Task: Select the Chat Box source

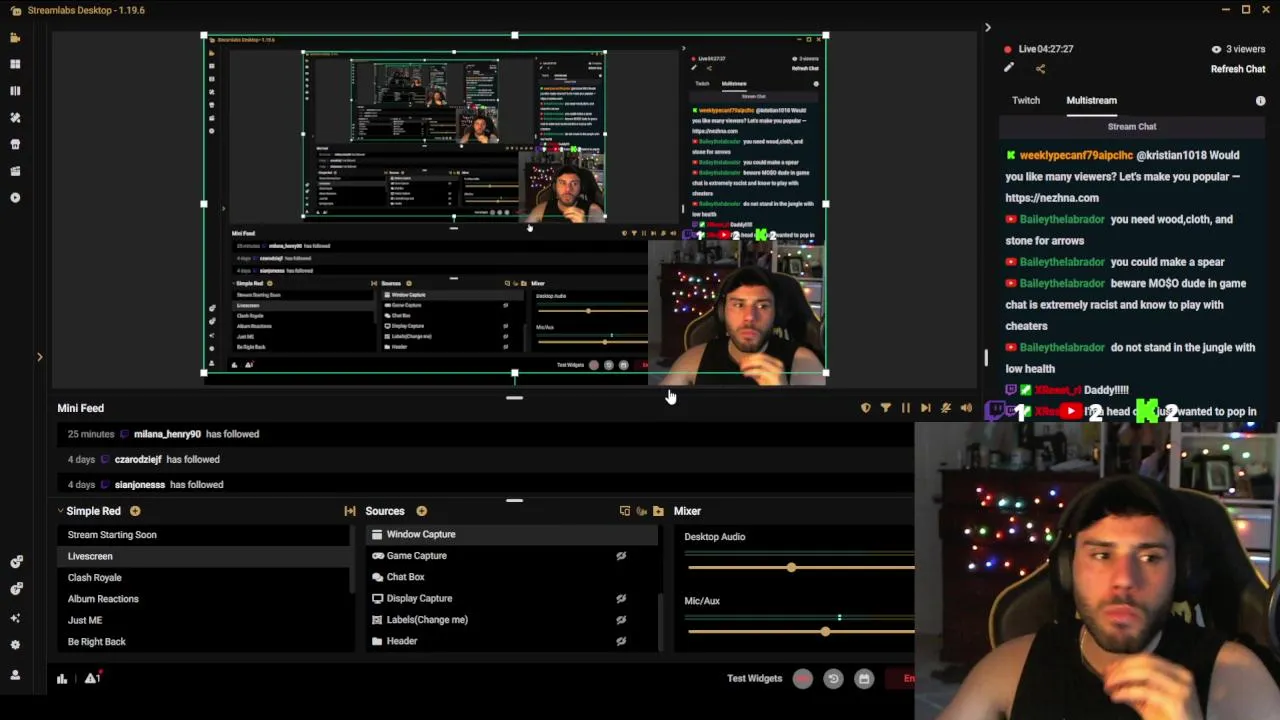Action: (x=510, y=577)
